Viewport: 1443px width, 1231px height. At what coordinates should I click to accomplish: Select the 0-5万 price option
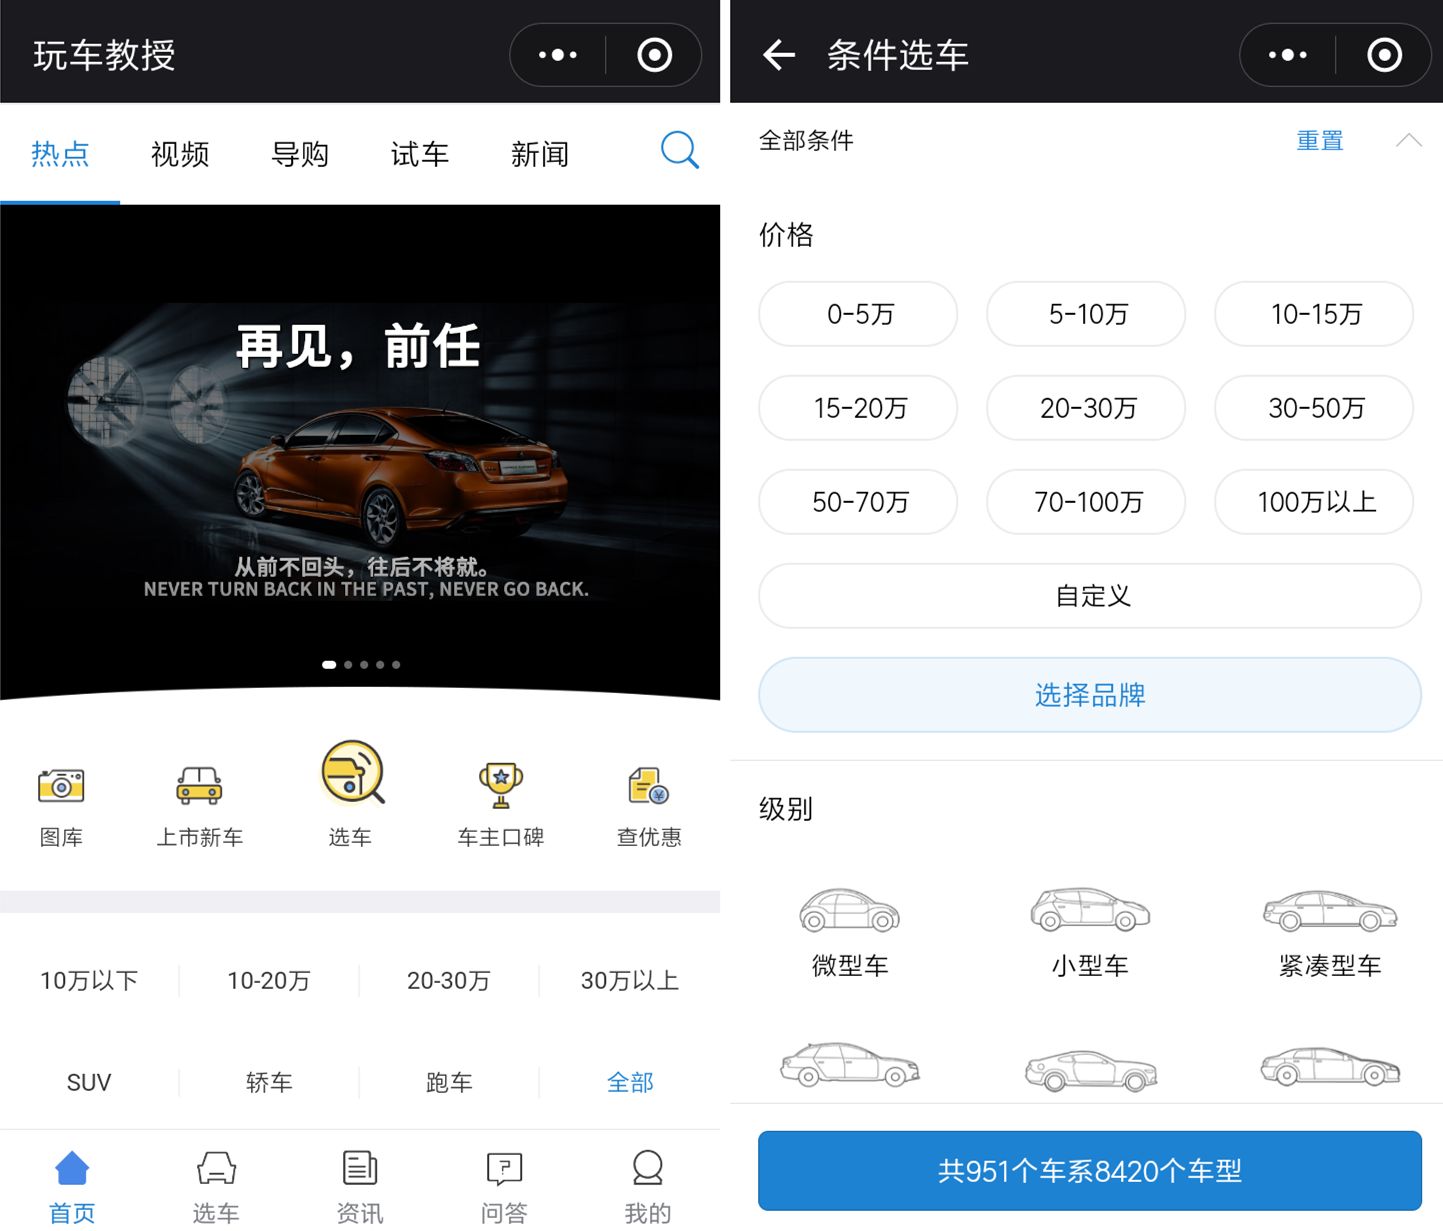click(x=858, y=314)
